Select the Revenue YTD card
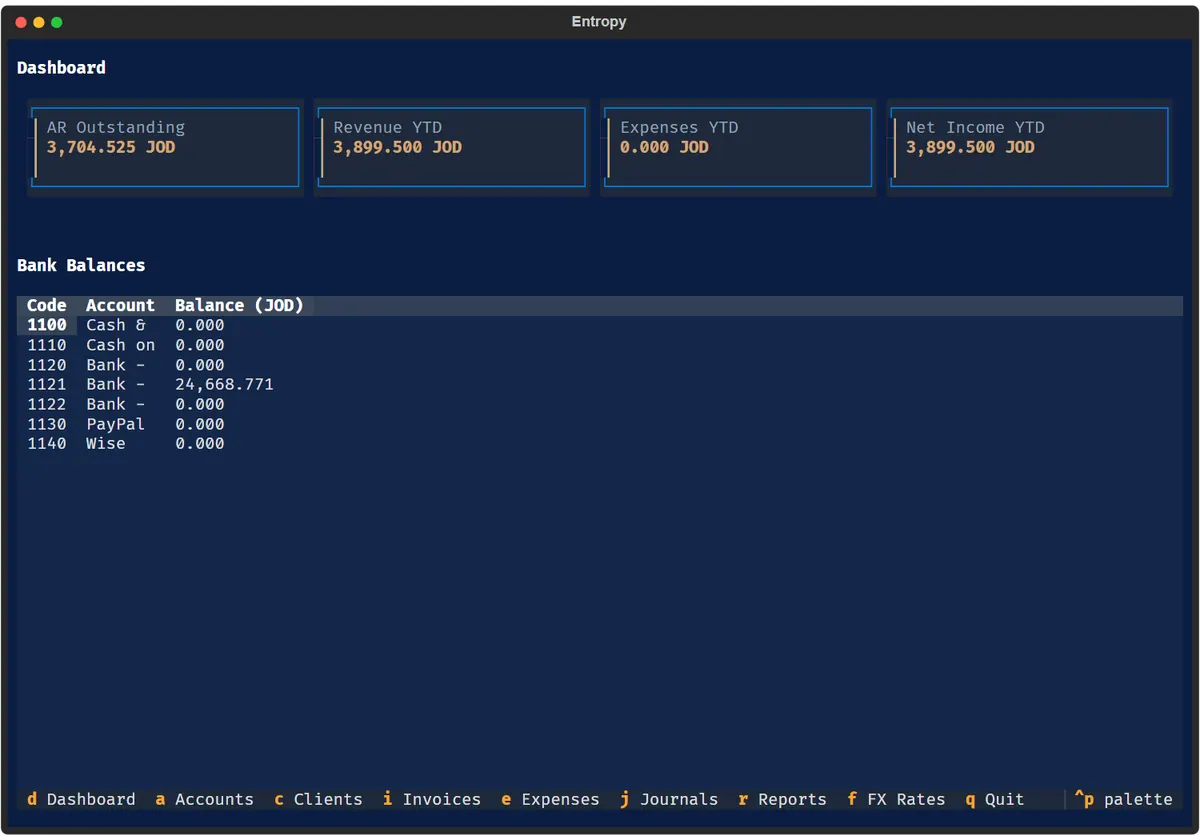This screenshot has width=1200, height=840. (x=452, y=147)
